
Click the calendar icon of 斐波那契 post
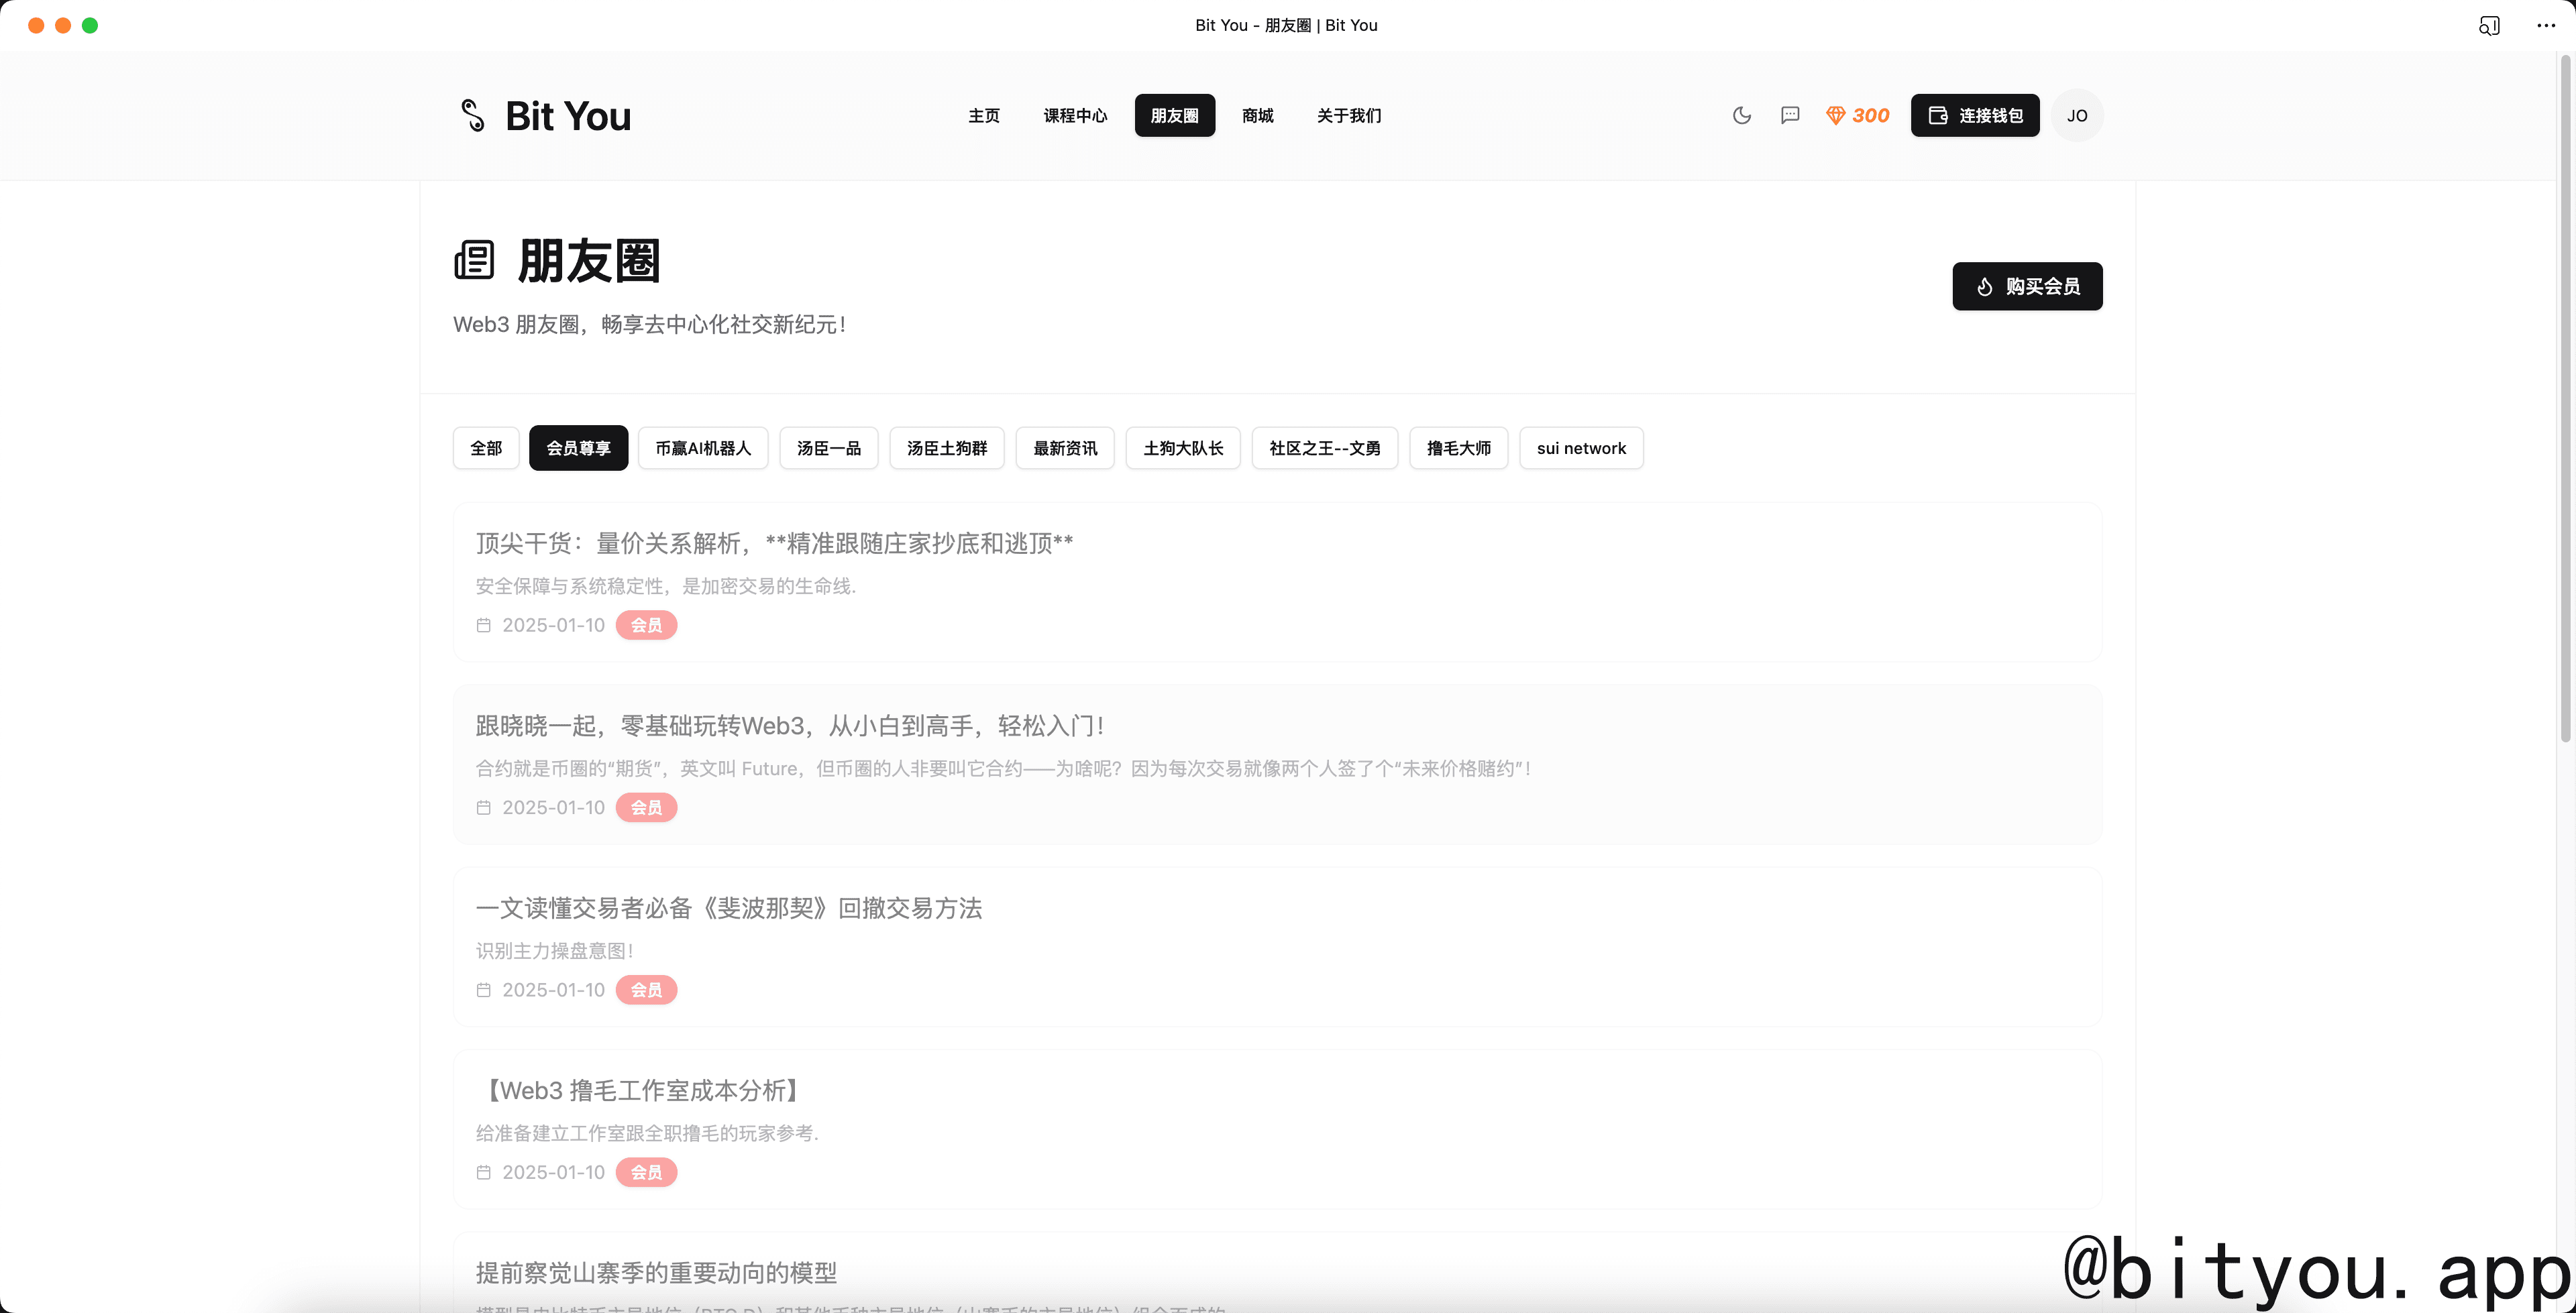[x=484, y=990]
